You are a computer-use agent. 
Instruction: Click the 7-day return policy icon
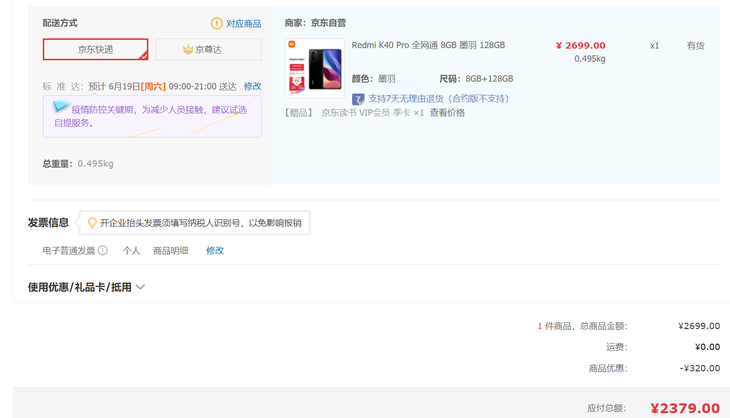coord(358,98)
